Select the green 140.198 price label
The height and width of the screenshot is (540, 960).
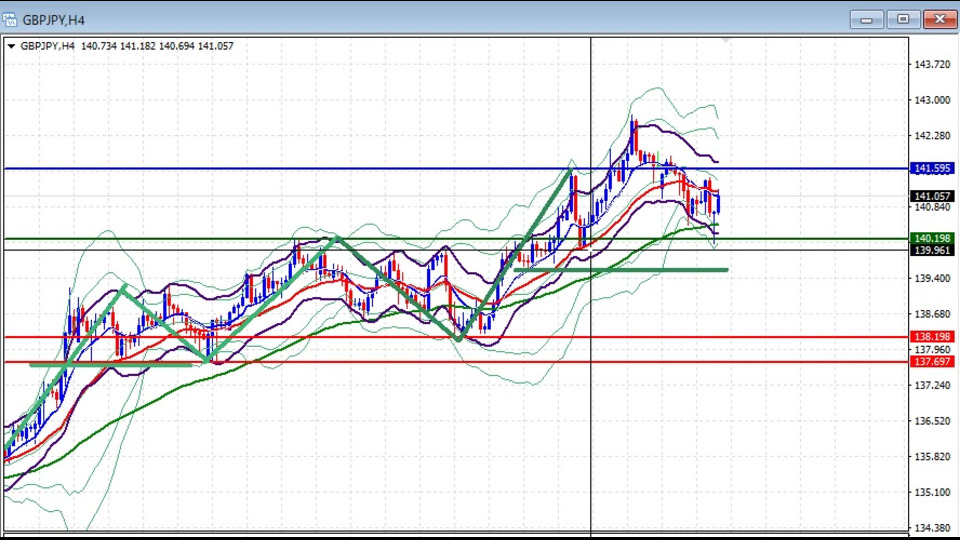point(932,238)
